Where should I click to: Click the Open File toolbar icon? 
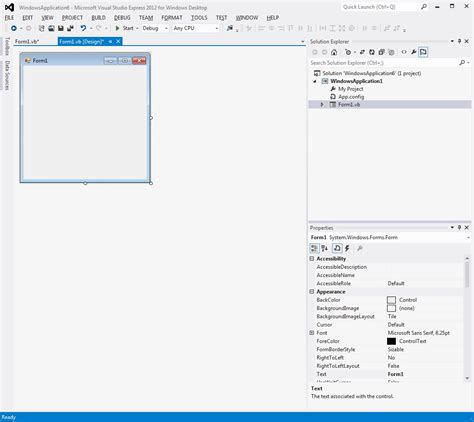click(51, 28)
